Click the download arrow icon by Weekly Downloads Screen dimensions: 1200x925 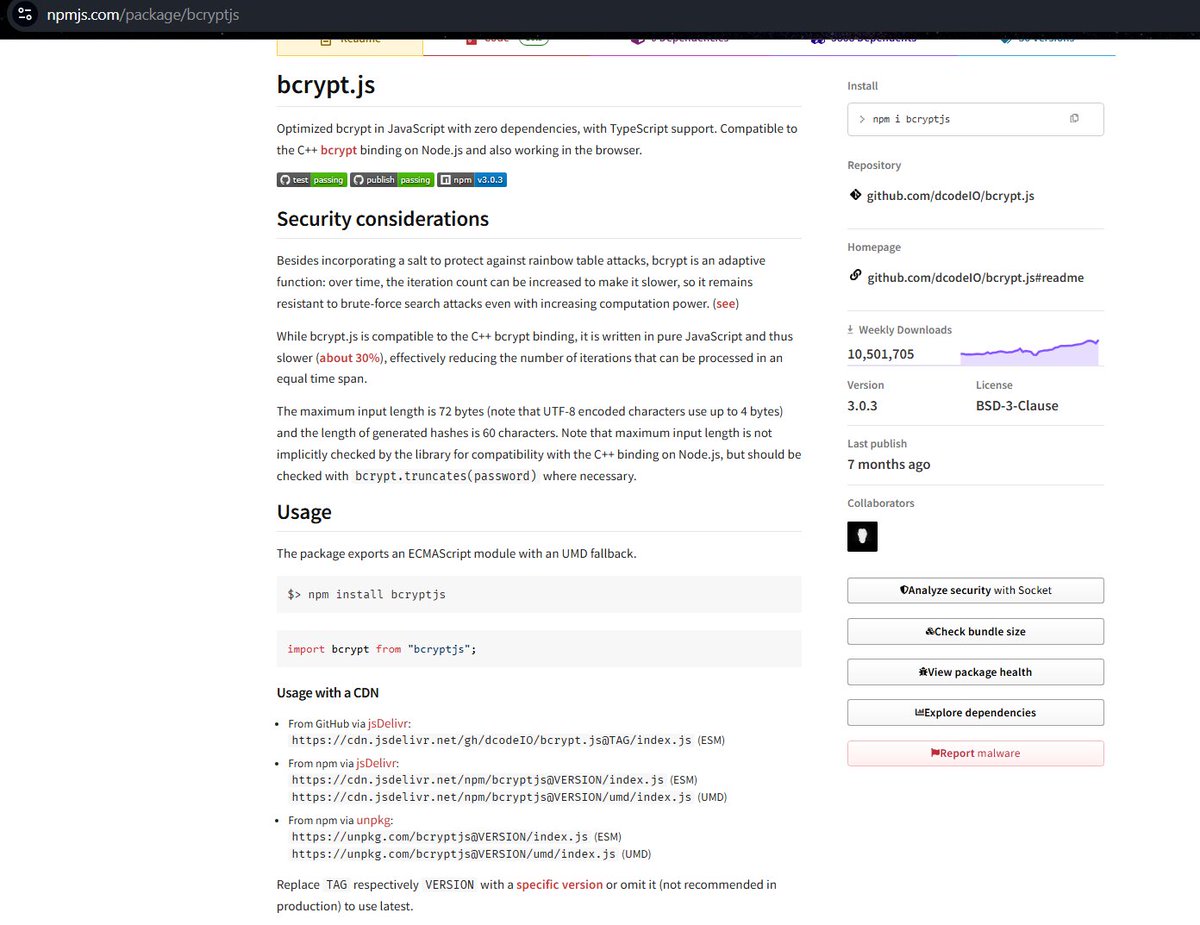(x=851, y=330)
